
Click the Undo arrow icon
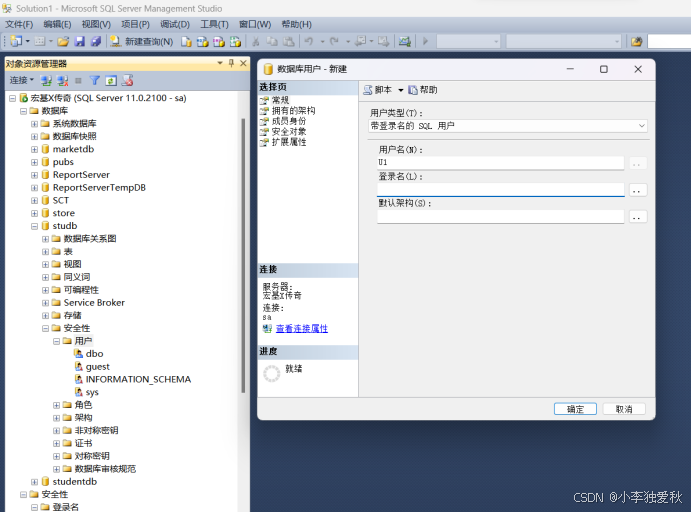(308, 41)
